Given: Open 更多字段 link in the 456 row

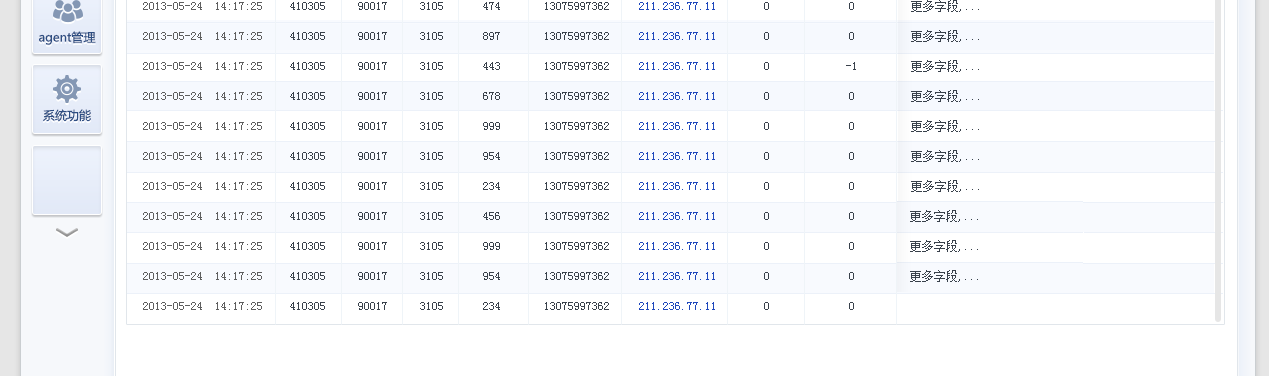Looking at the screenshot, I should (945, 216).
